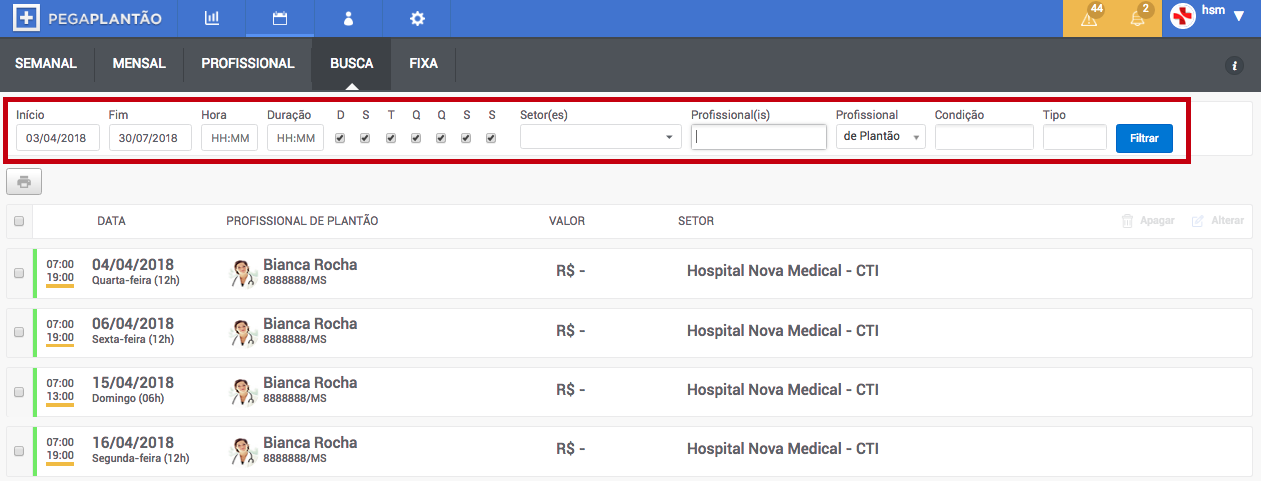The image size is (1261, 481).
Task: Click the Filtrar button
Action: tap(1144, 138)
